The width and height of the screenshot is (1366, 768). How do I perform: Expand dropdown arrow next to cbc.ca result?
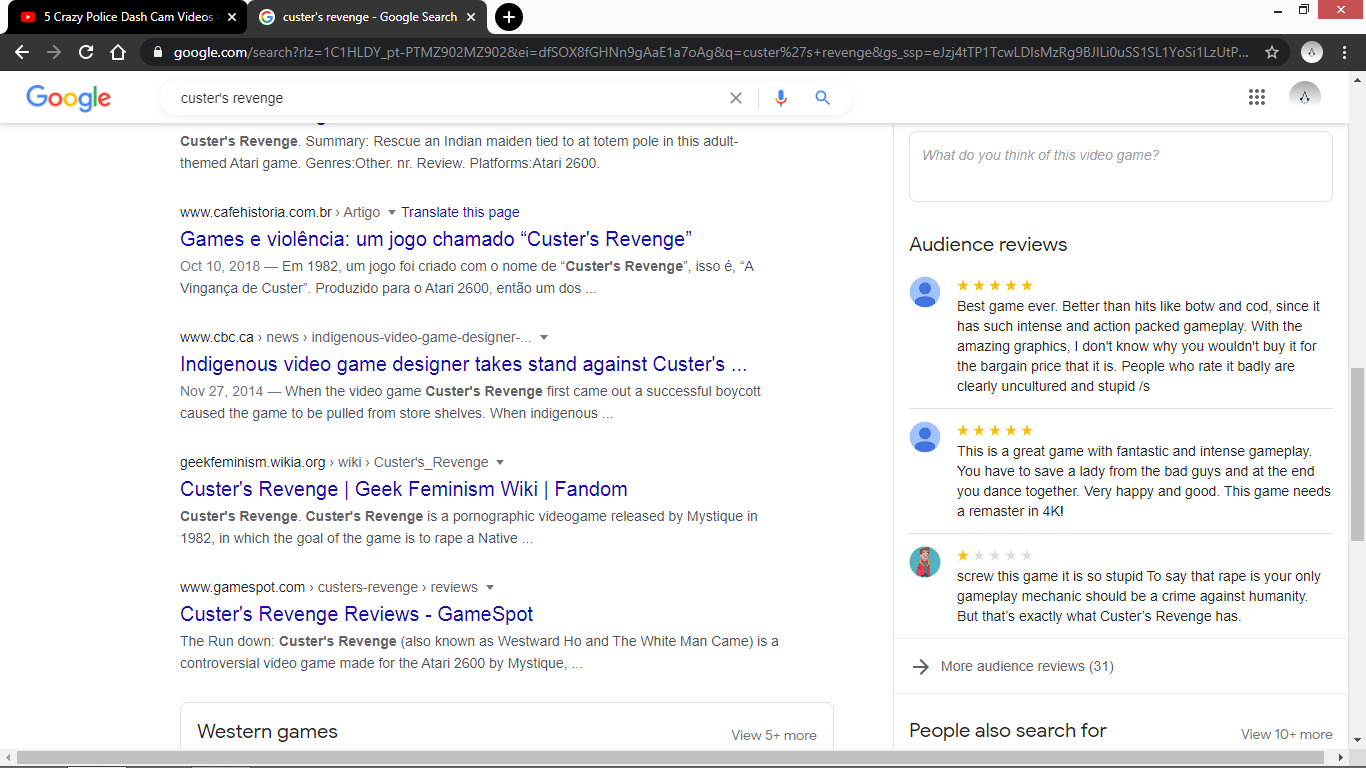click(544, 337)
